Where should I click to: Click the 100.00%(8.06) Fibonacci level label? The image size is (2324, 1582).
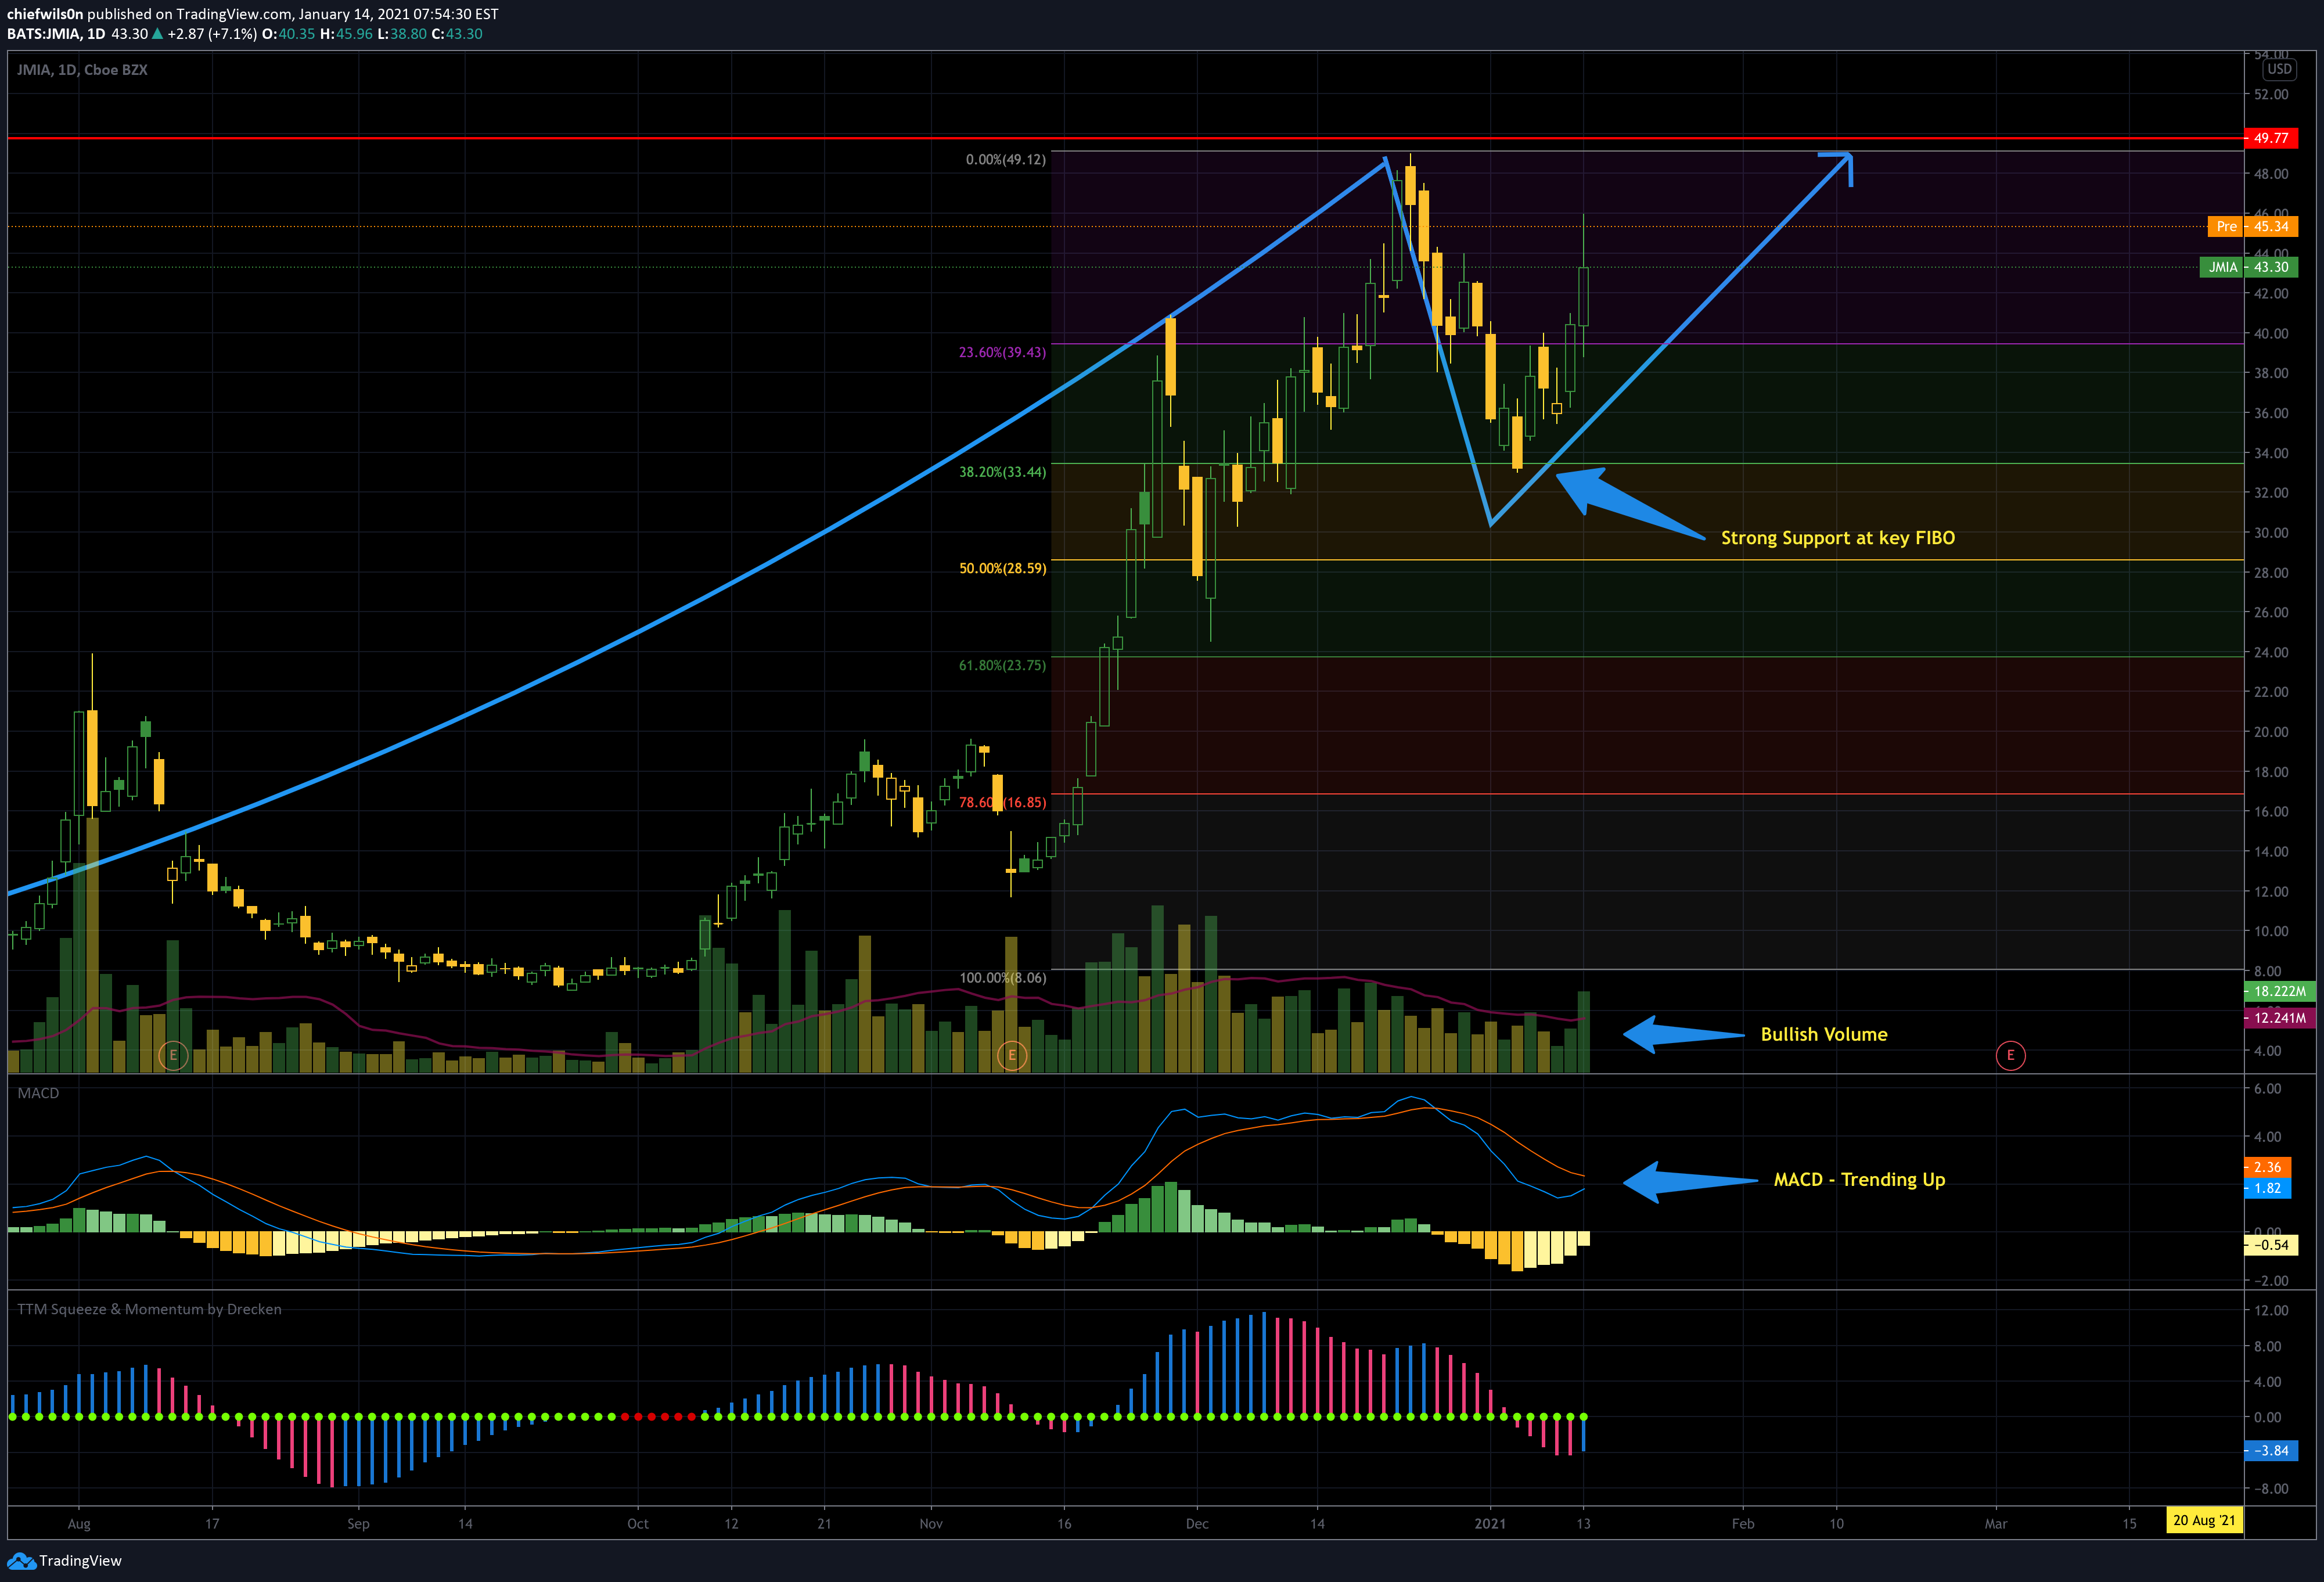click(1002, 977)
